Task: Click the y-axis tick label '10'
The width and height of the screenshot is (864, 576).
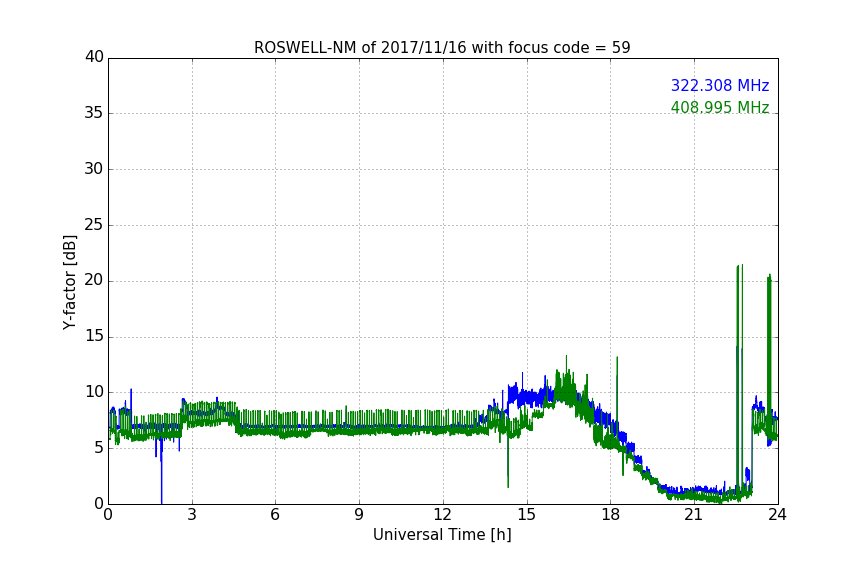Action: [94, 392]
